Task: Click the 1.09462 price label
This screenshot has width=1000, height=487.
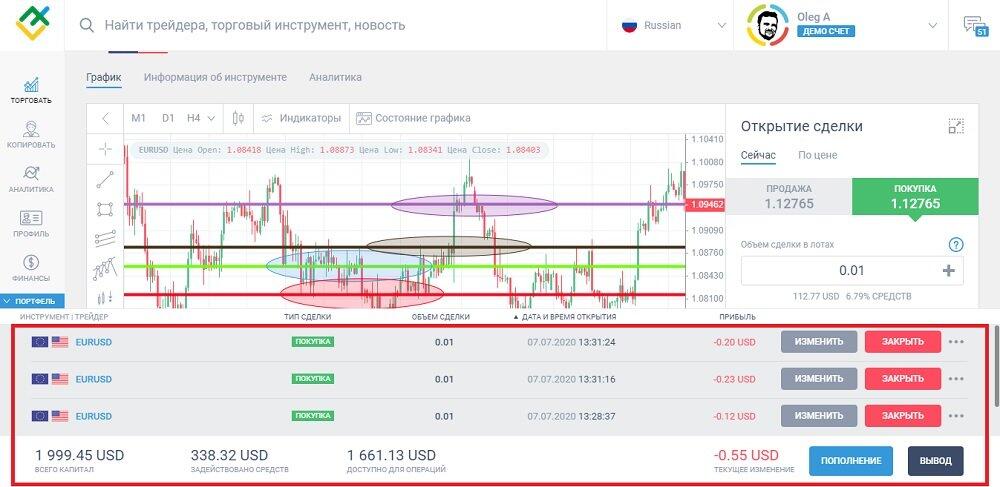Action: [x=705, y=205]
